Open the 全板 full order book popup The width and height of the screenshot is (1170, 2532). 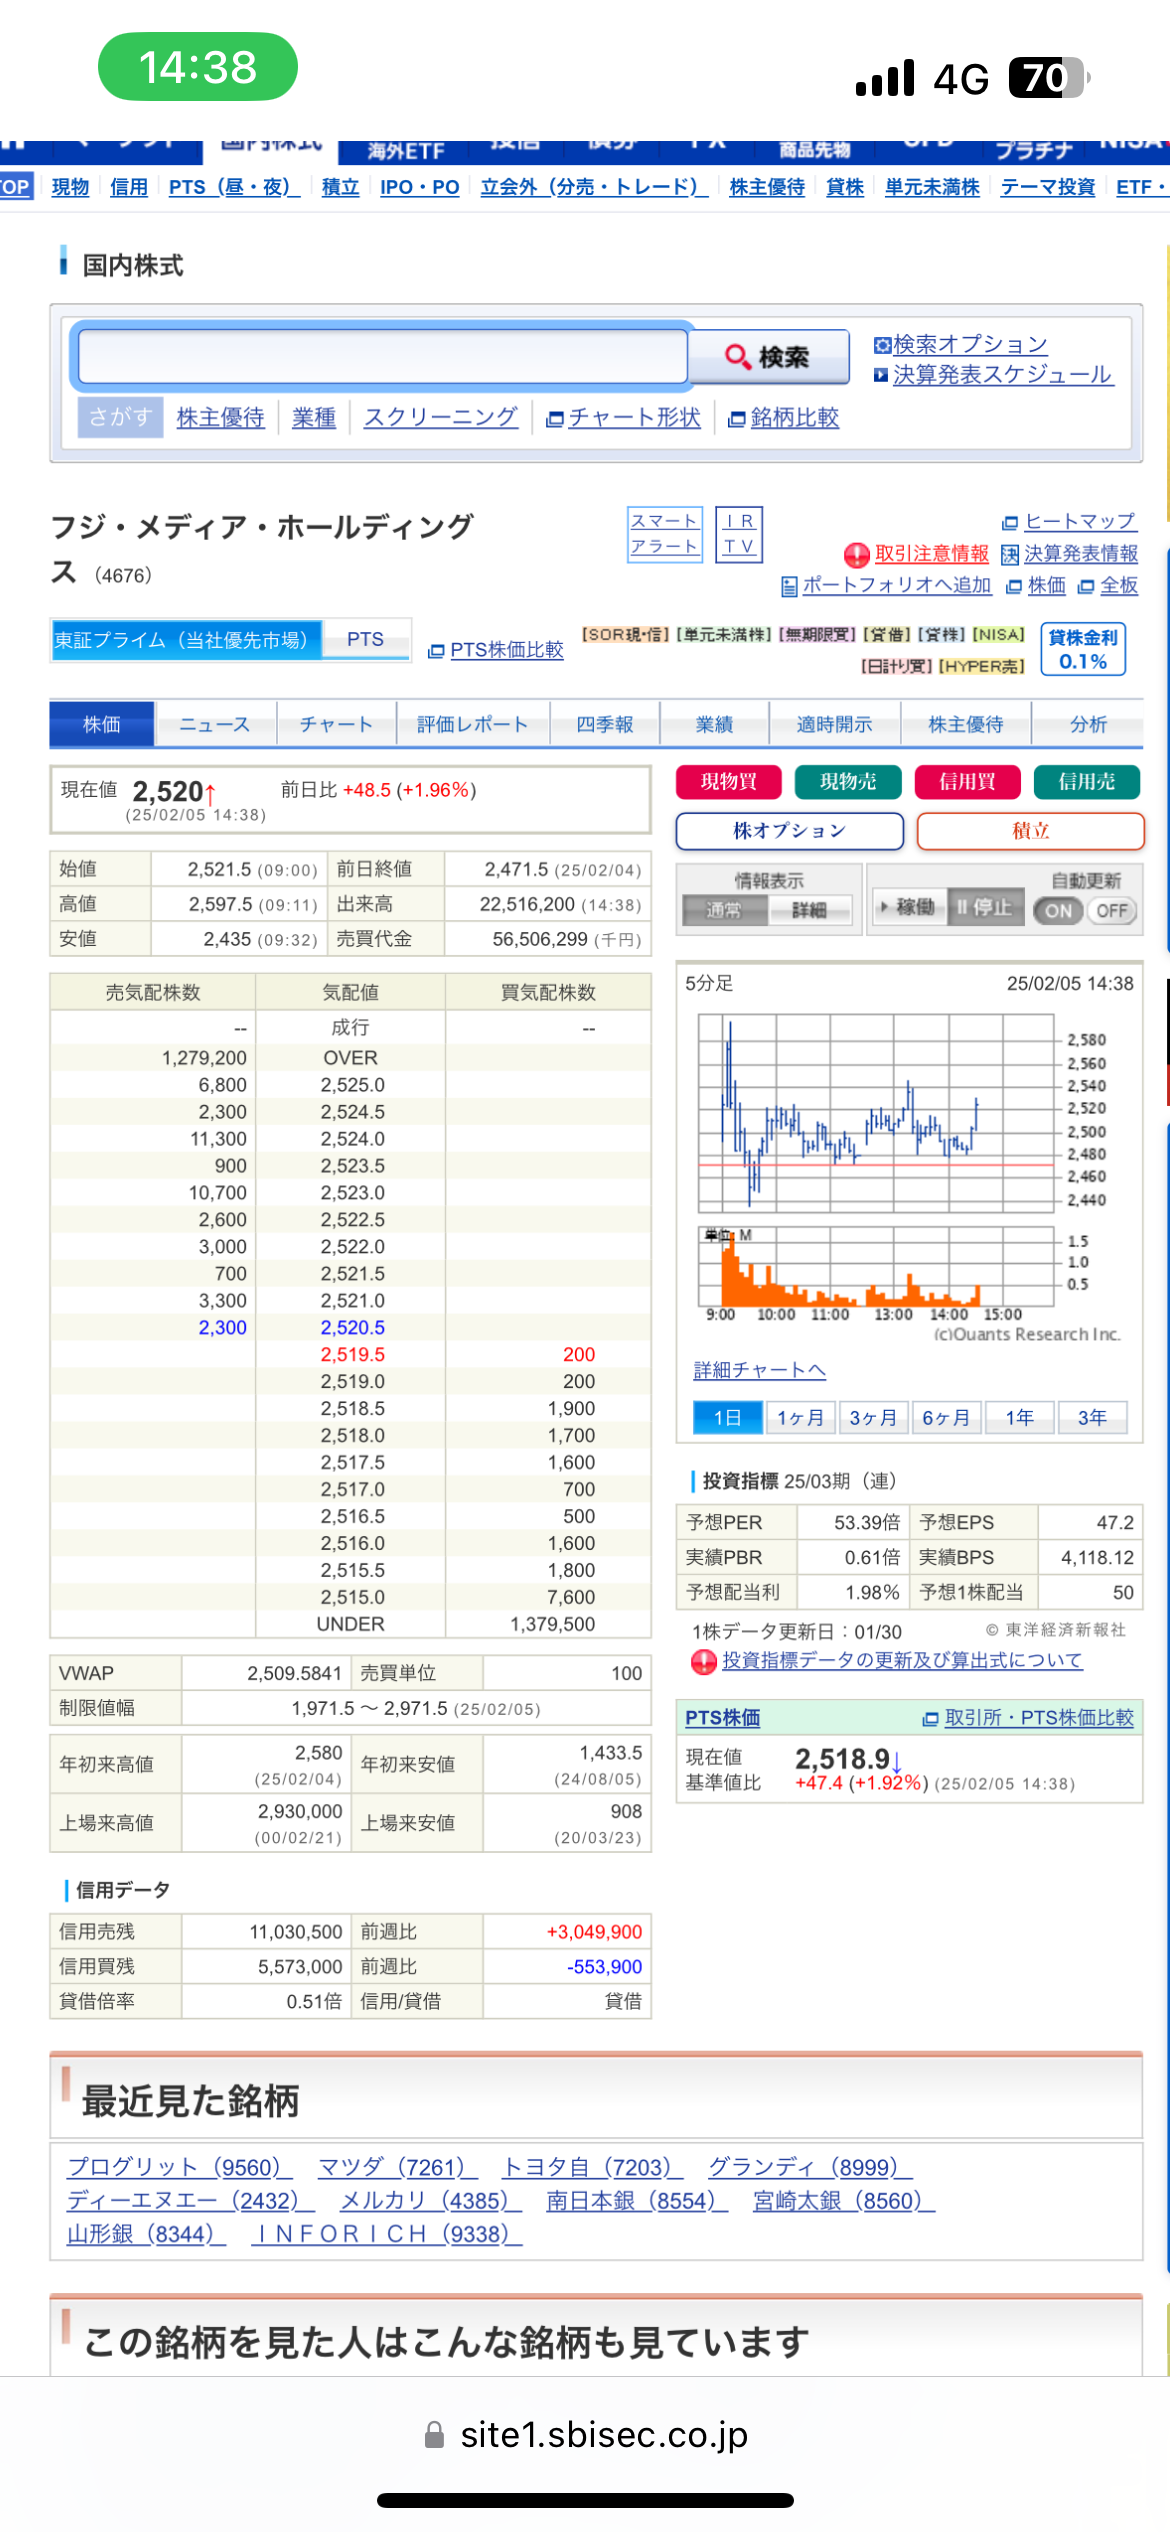point(1108,586)
